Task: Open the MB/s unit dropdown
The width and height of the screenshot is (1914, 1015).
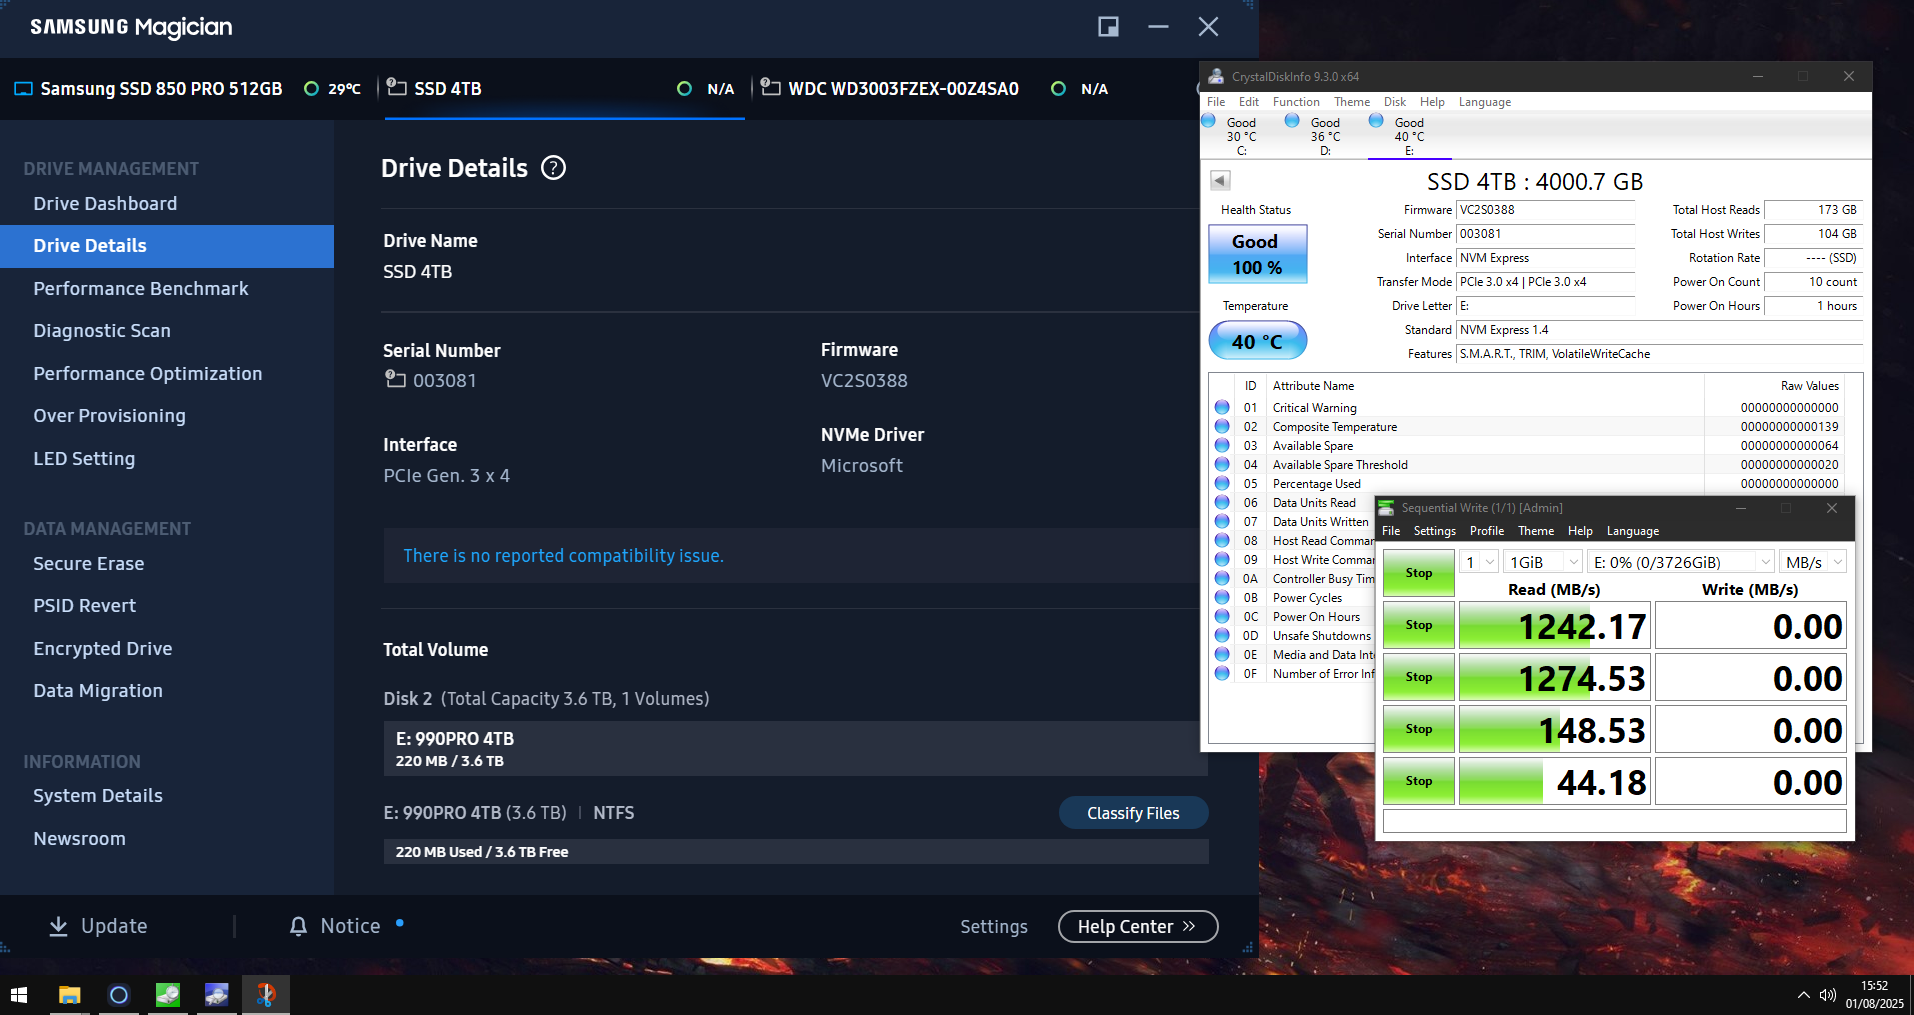Action: pos(1813,562)
